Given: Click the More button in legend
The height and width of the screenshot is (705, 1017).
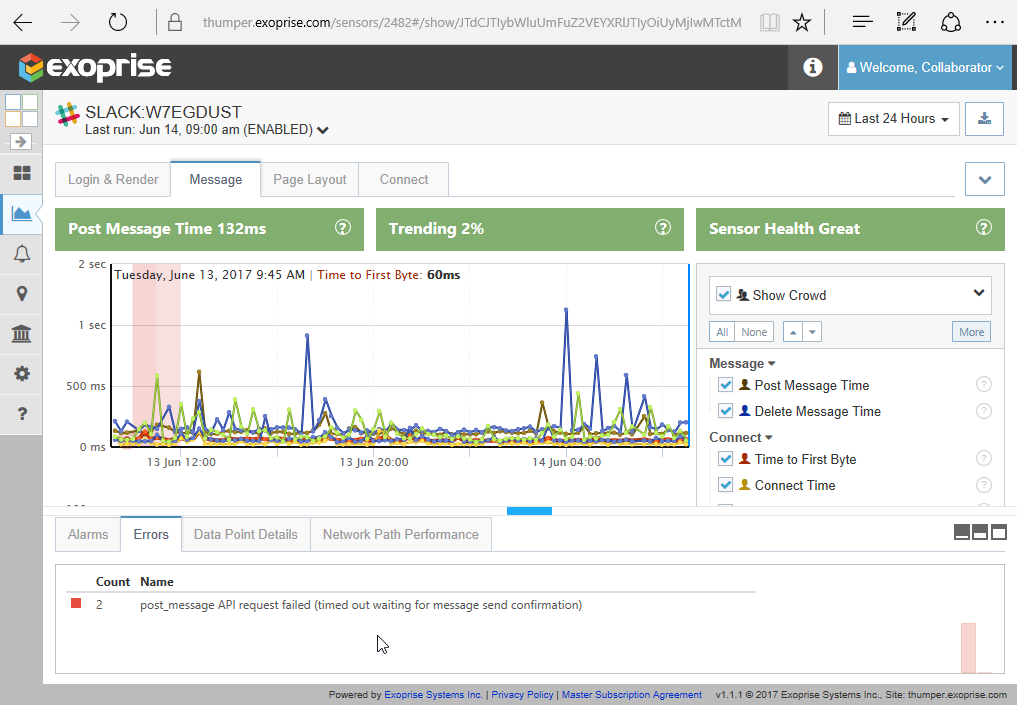Looking at the screenshot, I should pos(972,332).
